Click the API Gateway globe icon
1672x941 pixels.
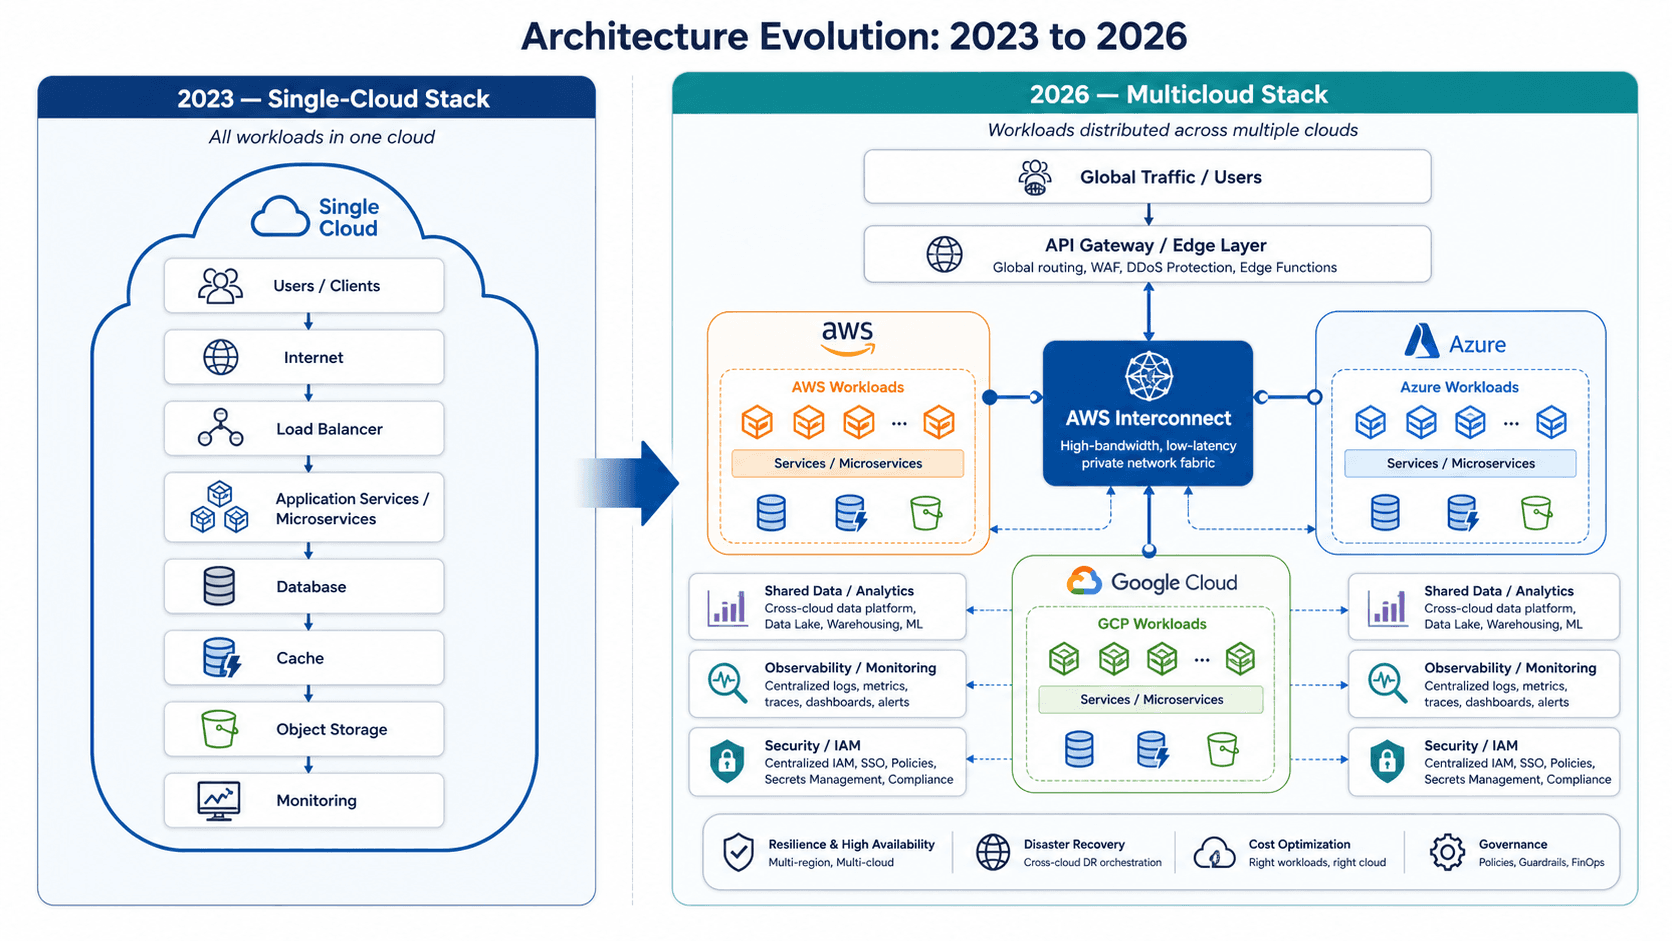click(944, 254)
